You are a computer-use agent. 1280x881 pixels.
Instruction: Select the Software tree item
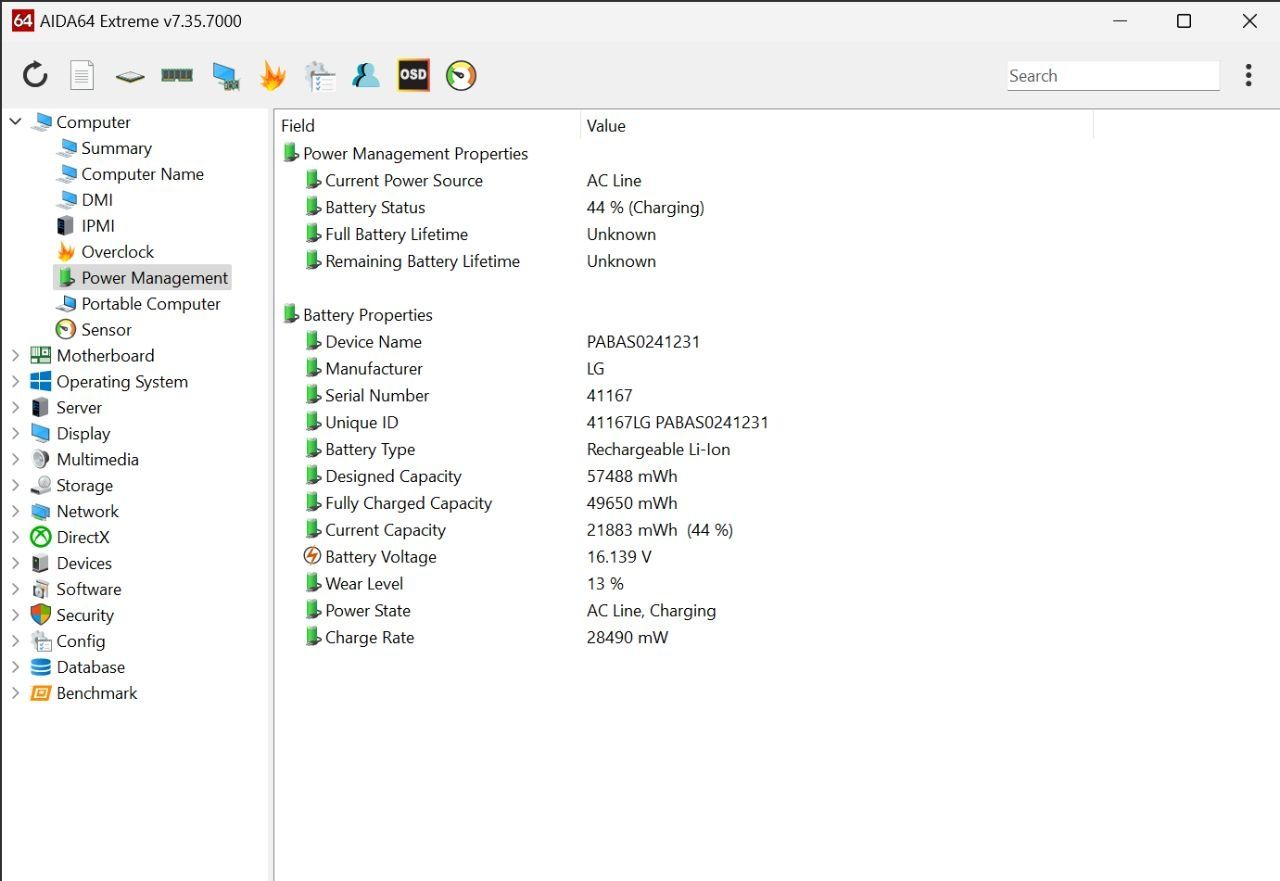click(89, 590)
